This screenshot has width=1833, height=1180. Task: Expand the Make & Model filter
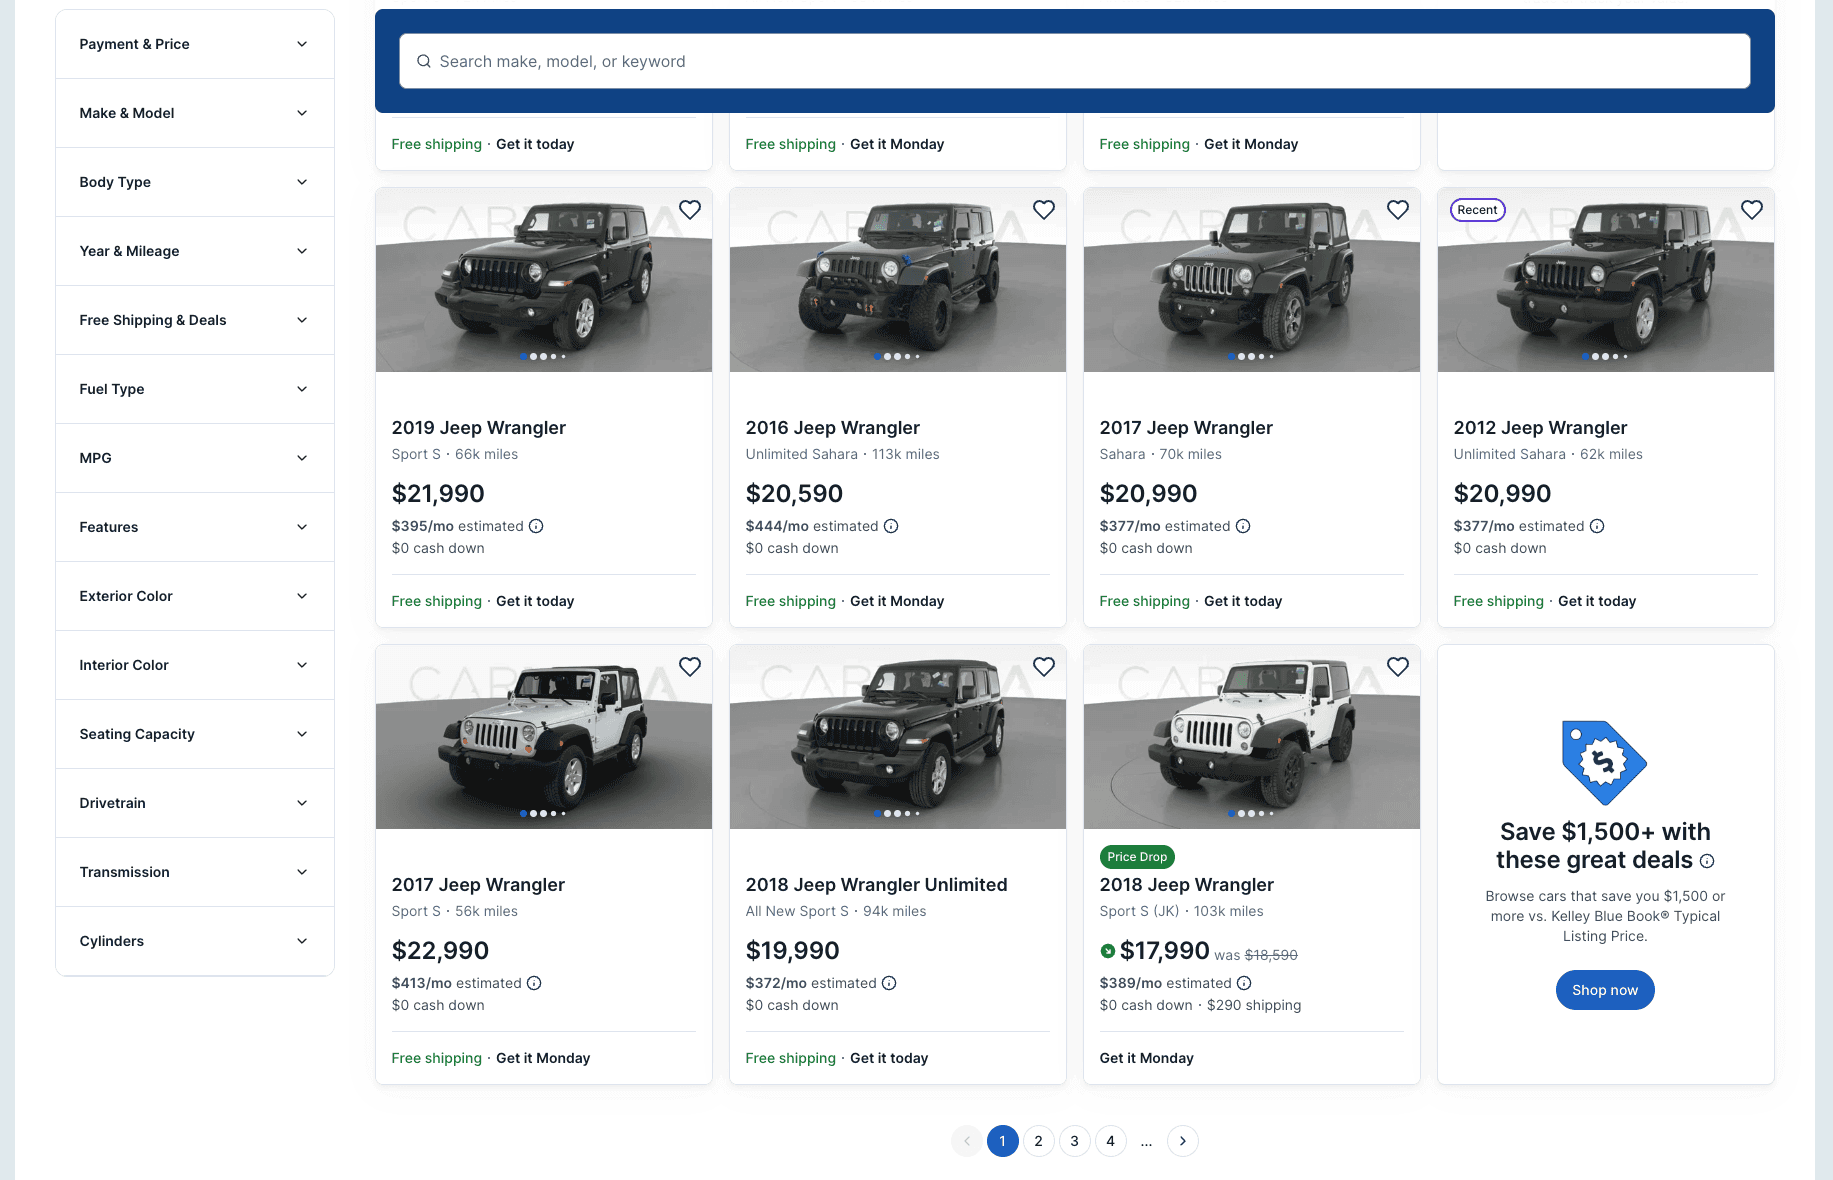(x=195, y=113)
